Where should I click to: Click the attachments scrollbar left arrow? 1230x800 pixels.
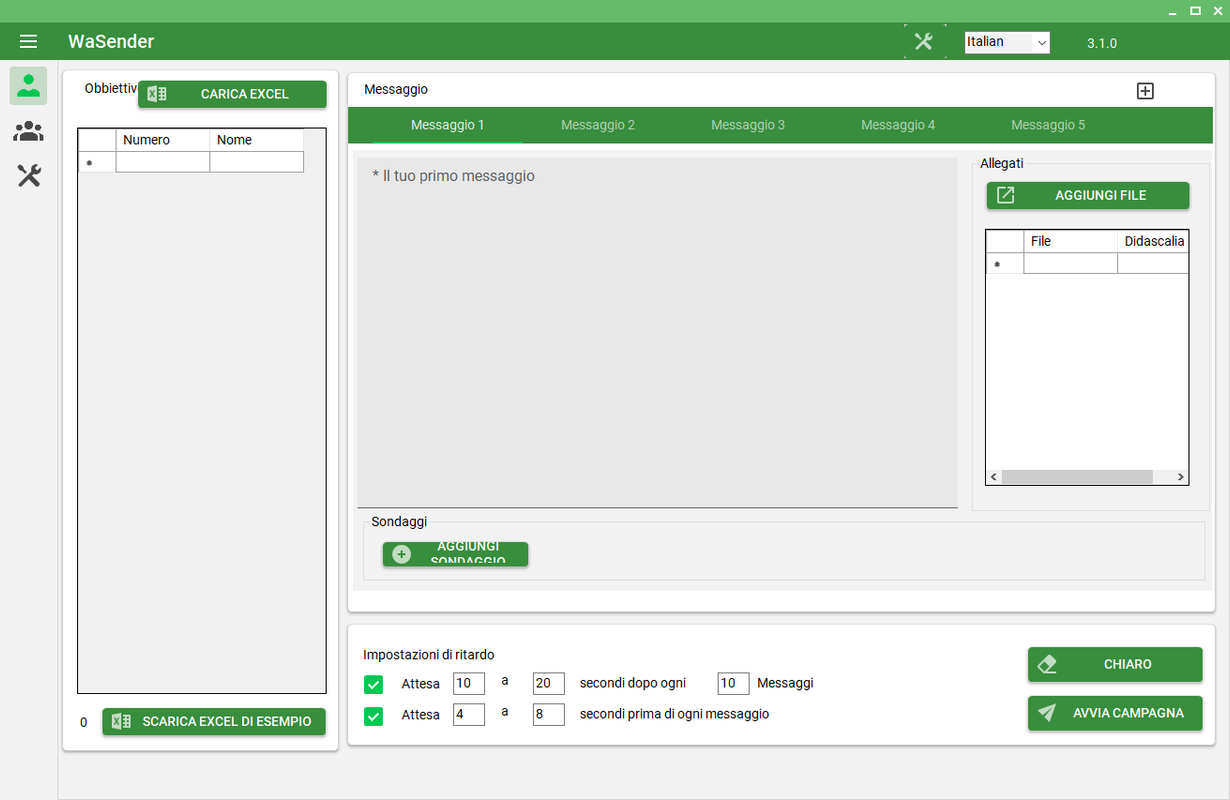[994, 477]
